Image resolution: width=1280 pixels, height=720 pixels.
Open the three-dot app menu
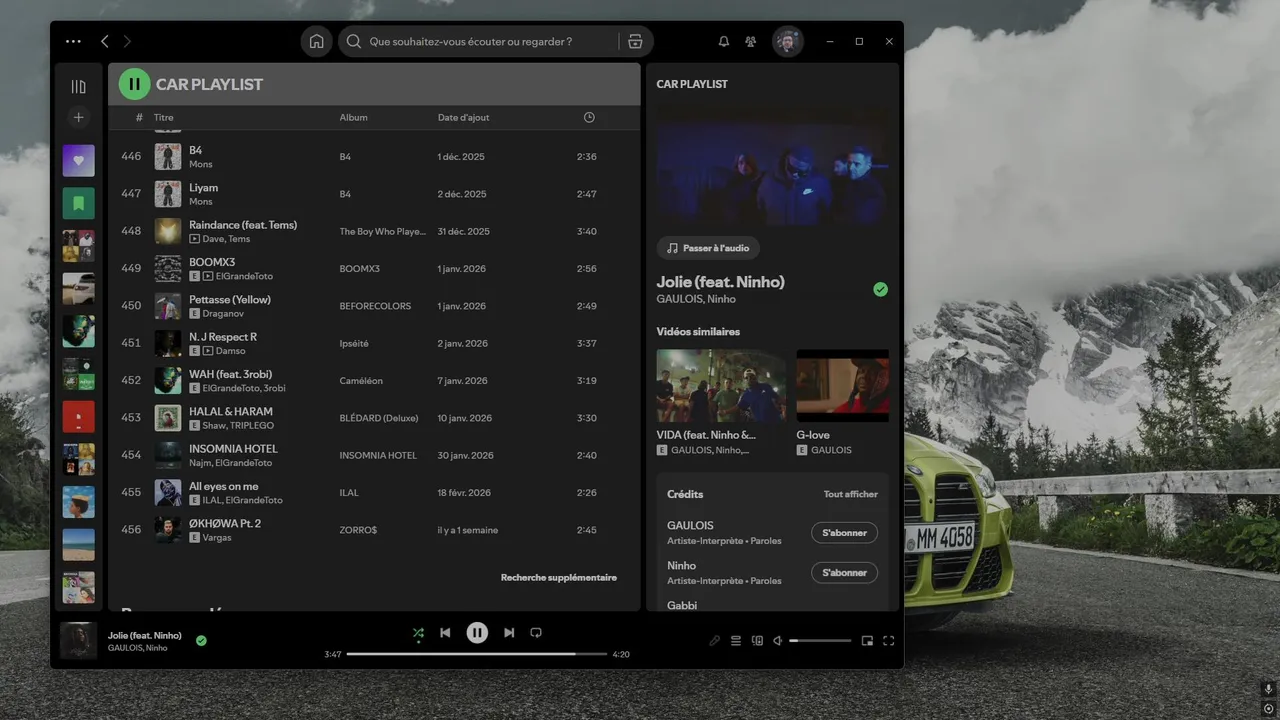tap(73, 41)
